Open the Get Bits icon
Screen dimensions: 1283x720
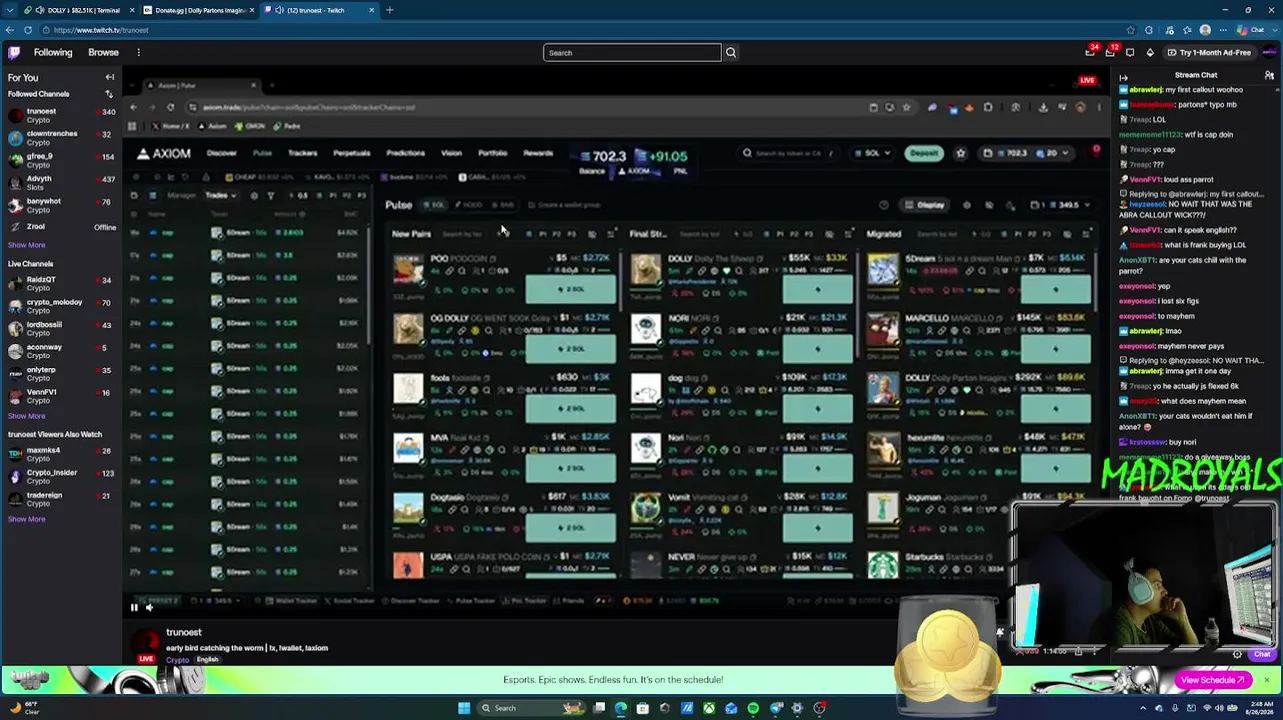tap(1150, 52)
